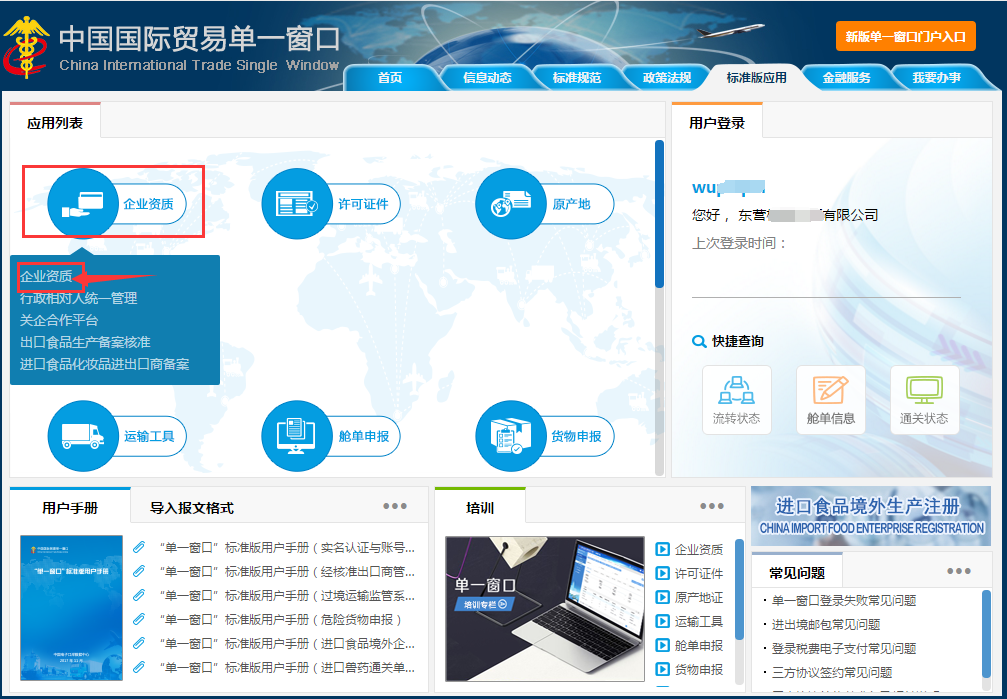Viewport: 1007px width, 699px height.
Task: Click the application list vertical scrollbar
Action: click(x=659, y=215)
